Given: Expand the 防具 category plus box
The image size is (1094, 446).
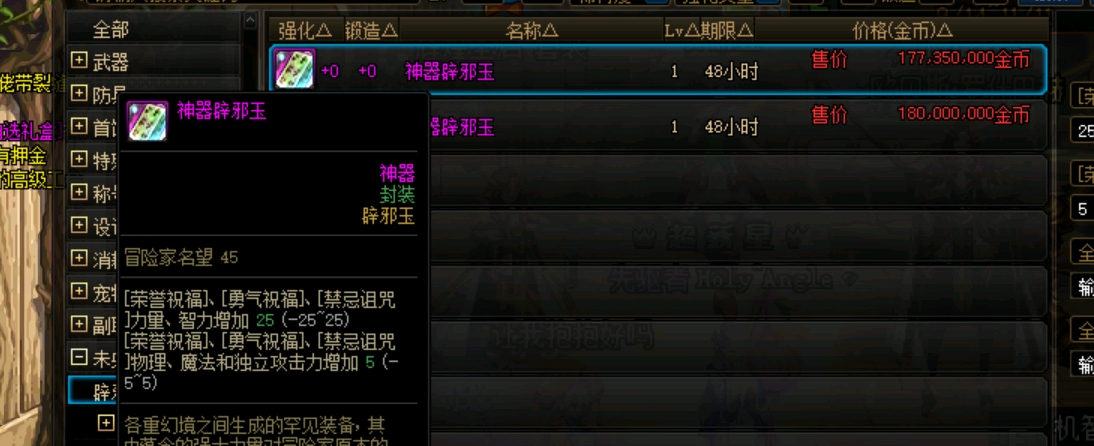Looking at the screenshot, I should pyautogui.click(x=80, y=94).
